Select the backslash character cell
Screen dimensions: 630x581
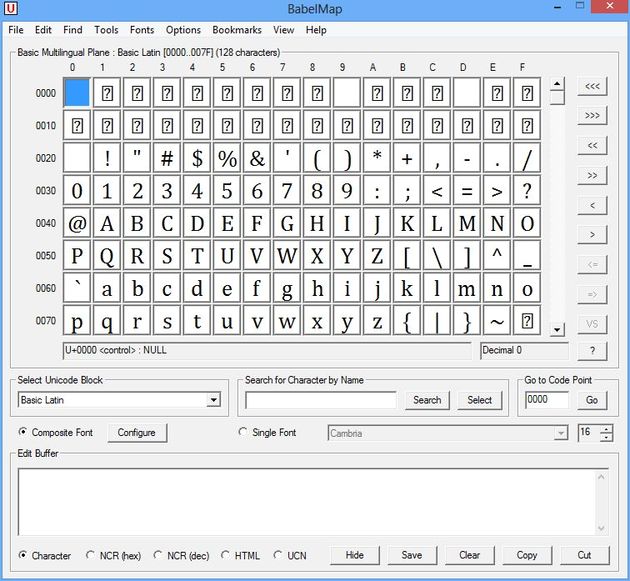[x=437, y=256]
